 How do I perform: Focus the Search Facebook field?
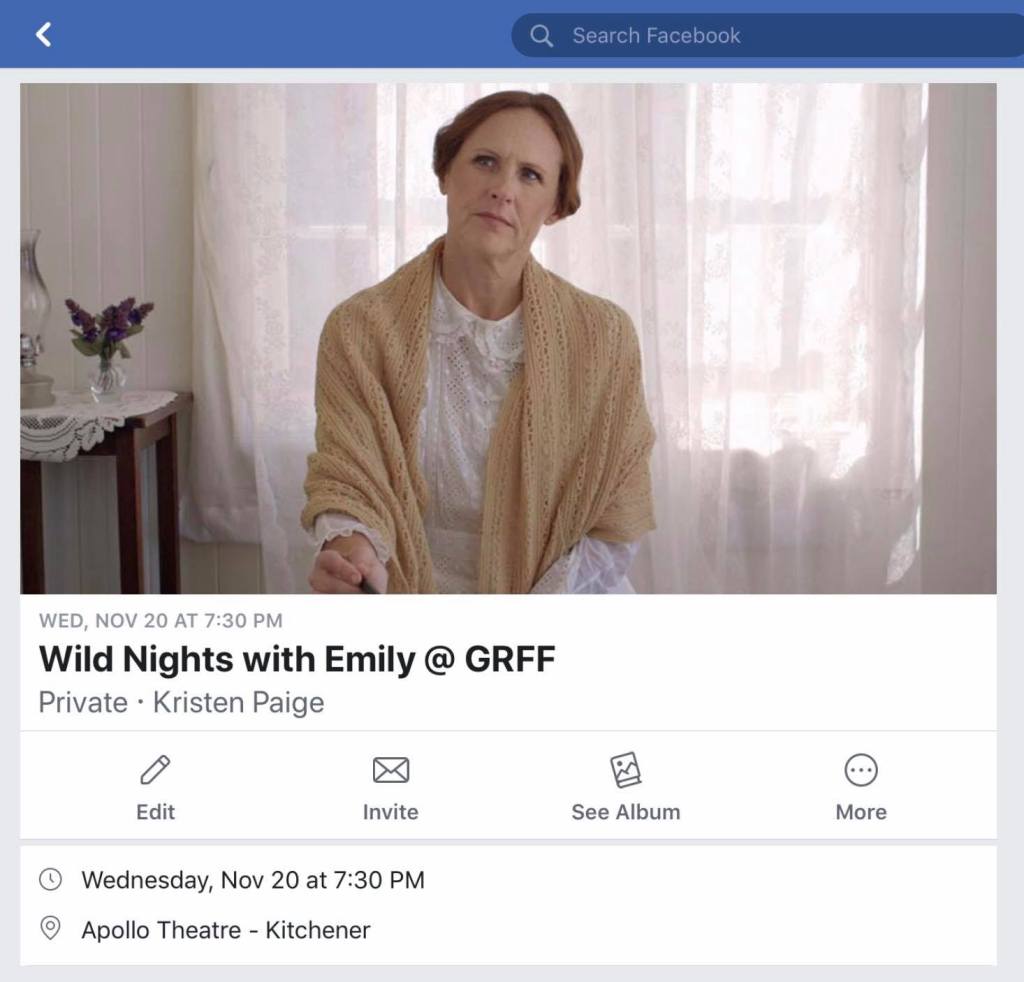[x=760, y=36]
